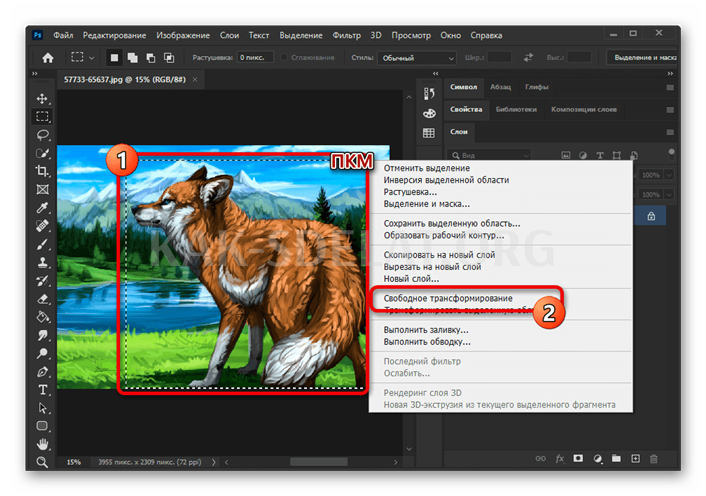Choose Скопировать на новый слой
This screenshot has width=706, height=496.
click(x=439, y=255)
